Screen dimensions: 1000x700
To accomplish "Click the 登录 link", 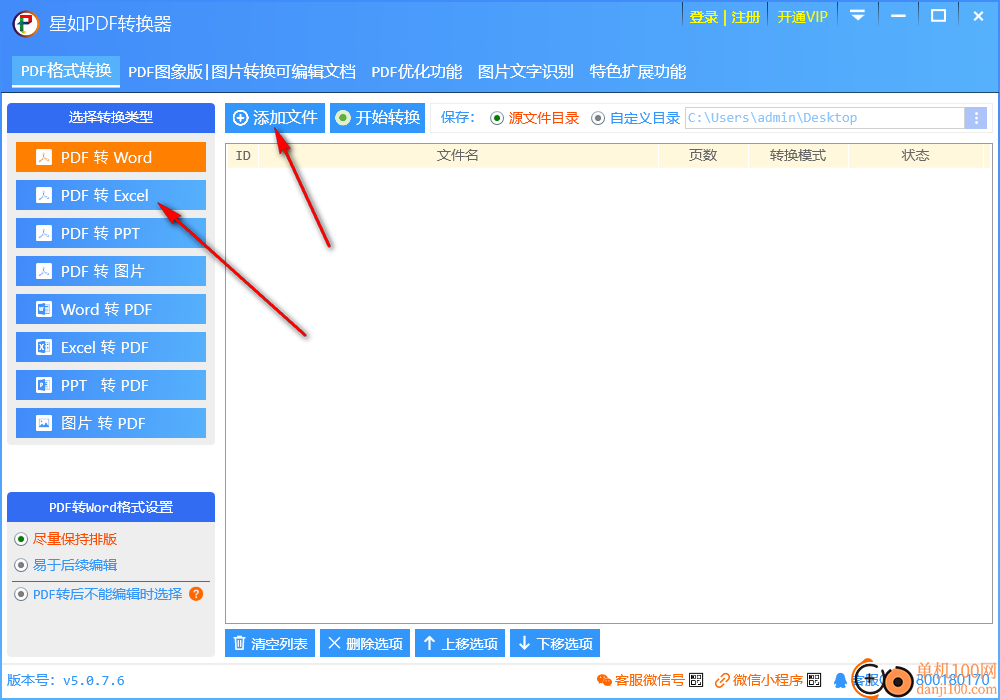I will pyautogui.click(x=703, y=17).
